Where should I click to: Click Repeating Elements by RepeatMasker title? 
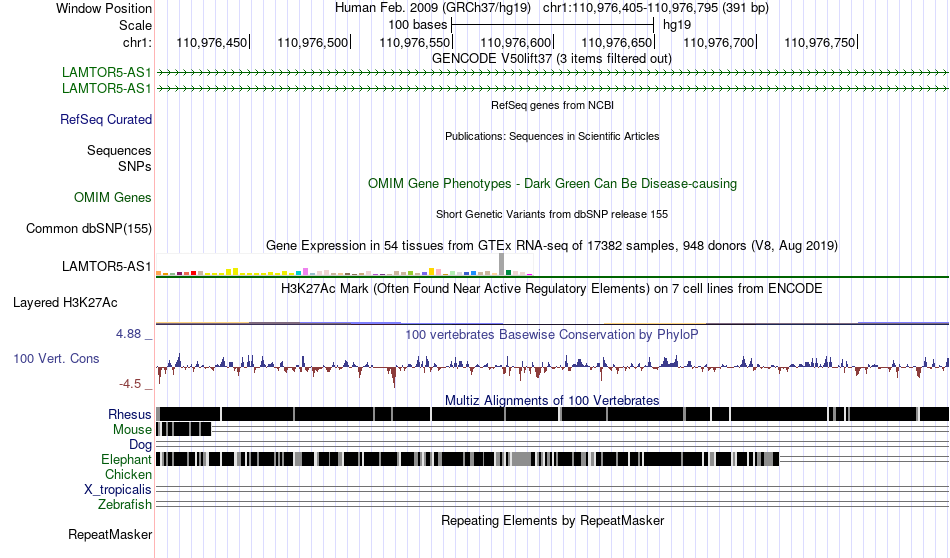[552, 520]
